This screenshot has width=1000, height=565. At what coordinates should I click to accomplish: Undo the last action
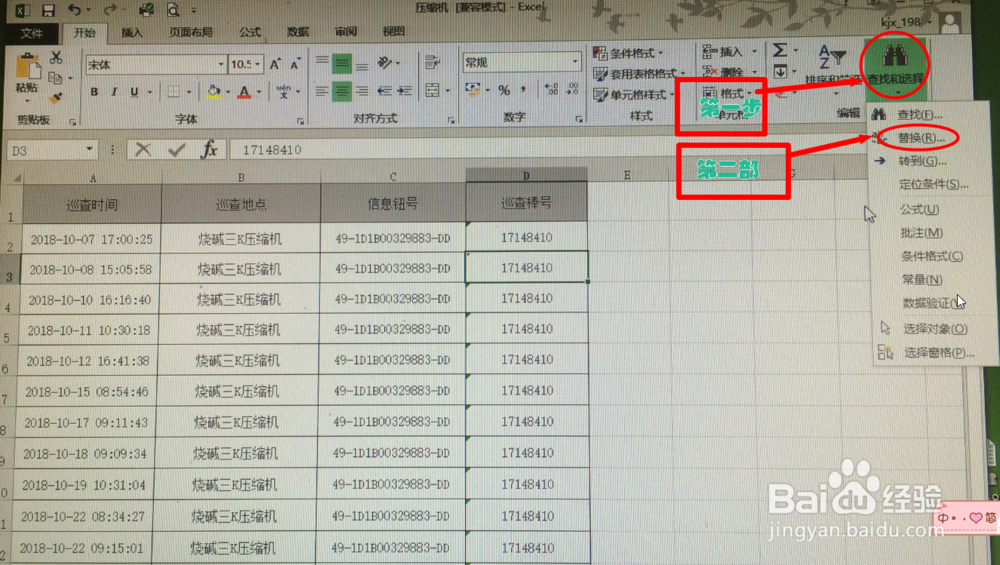tap(75, 10)
